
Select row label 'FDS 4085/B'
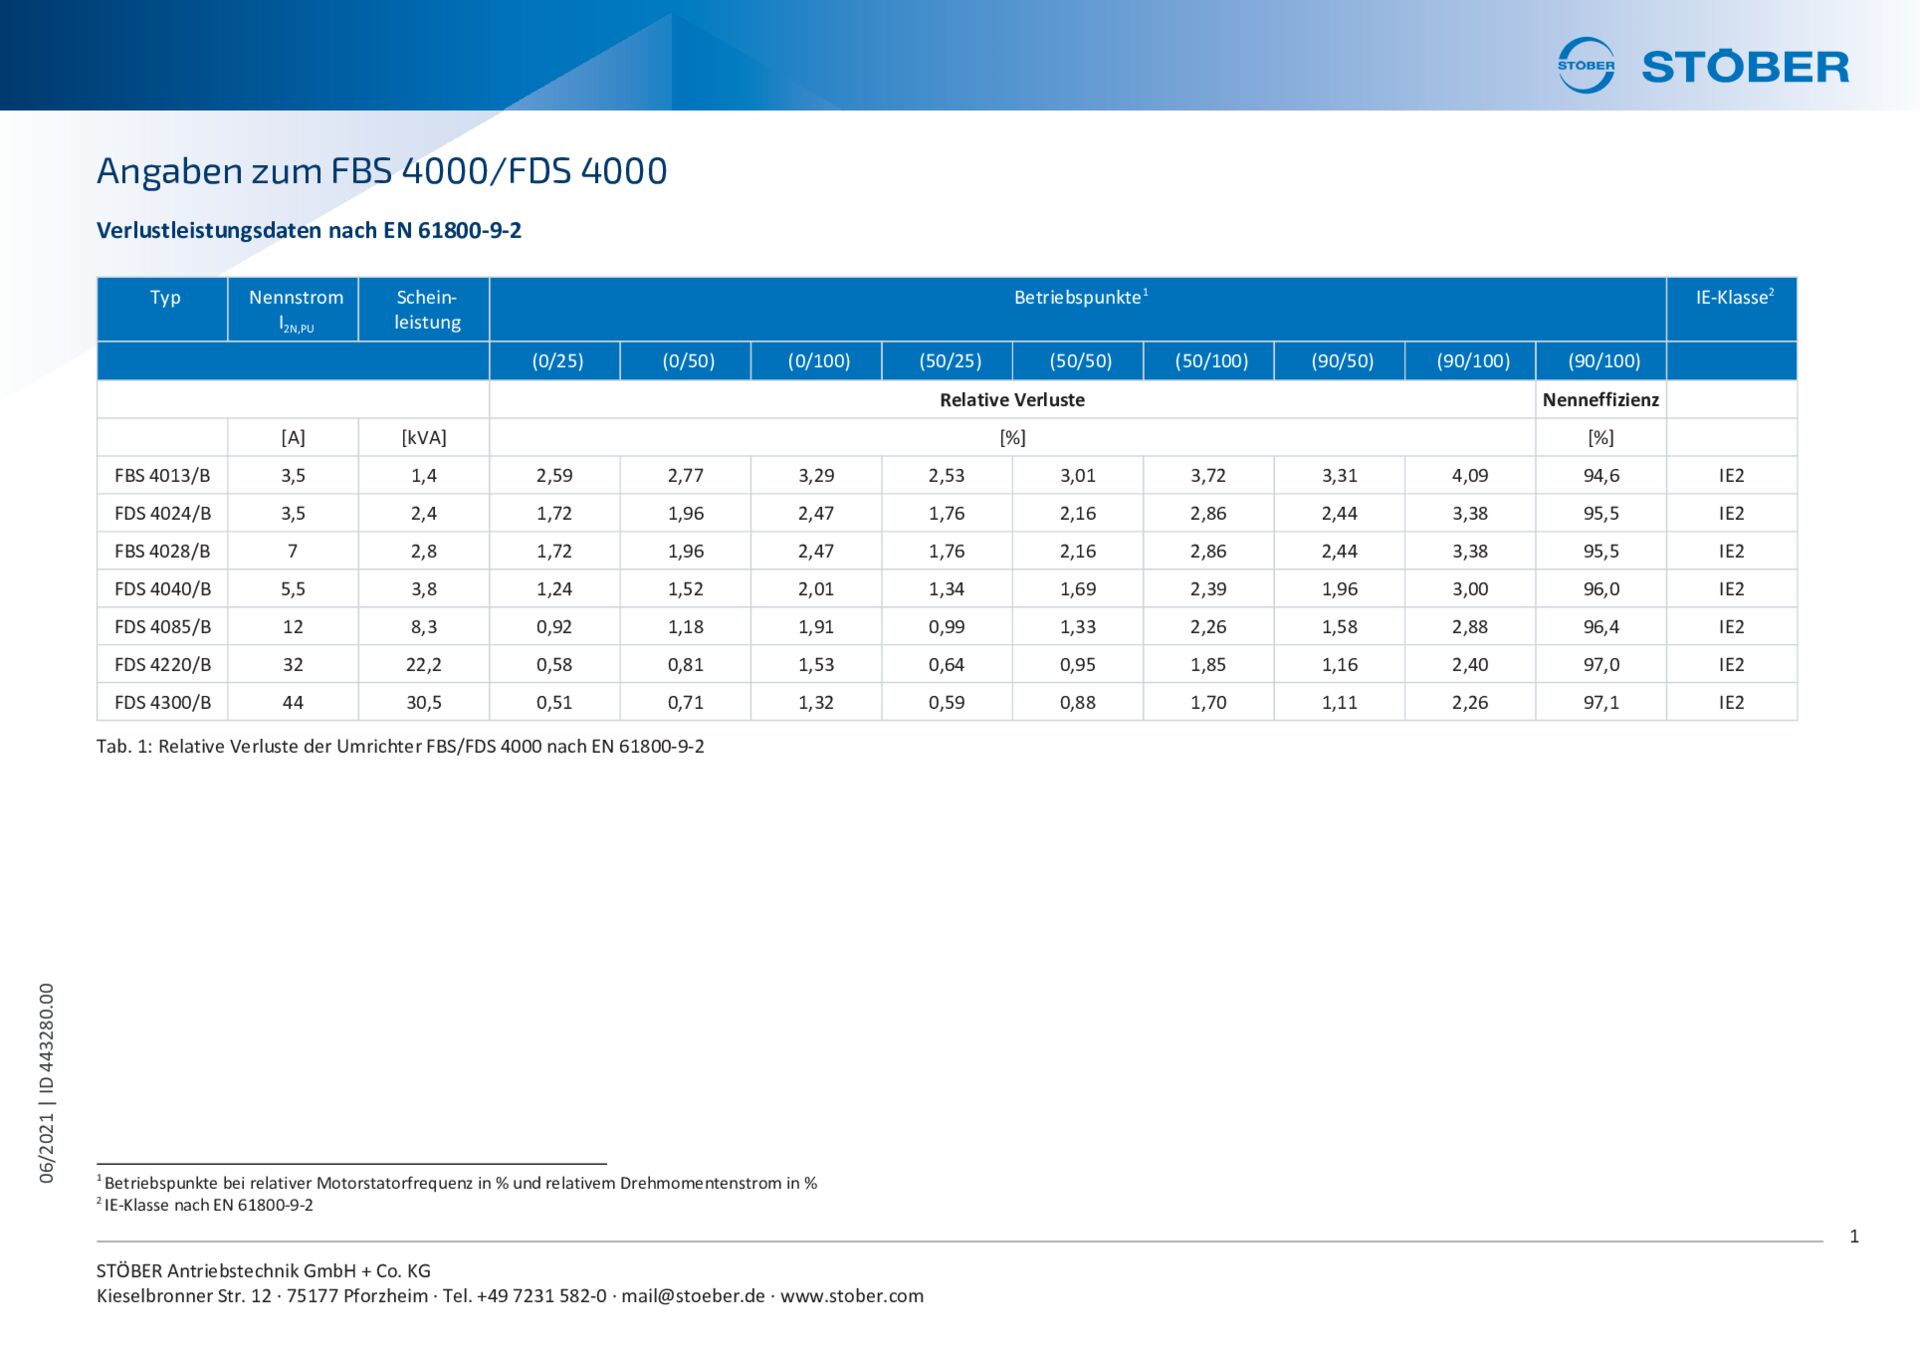coord(163,627)
